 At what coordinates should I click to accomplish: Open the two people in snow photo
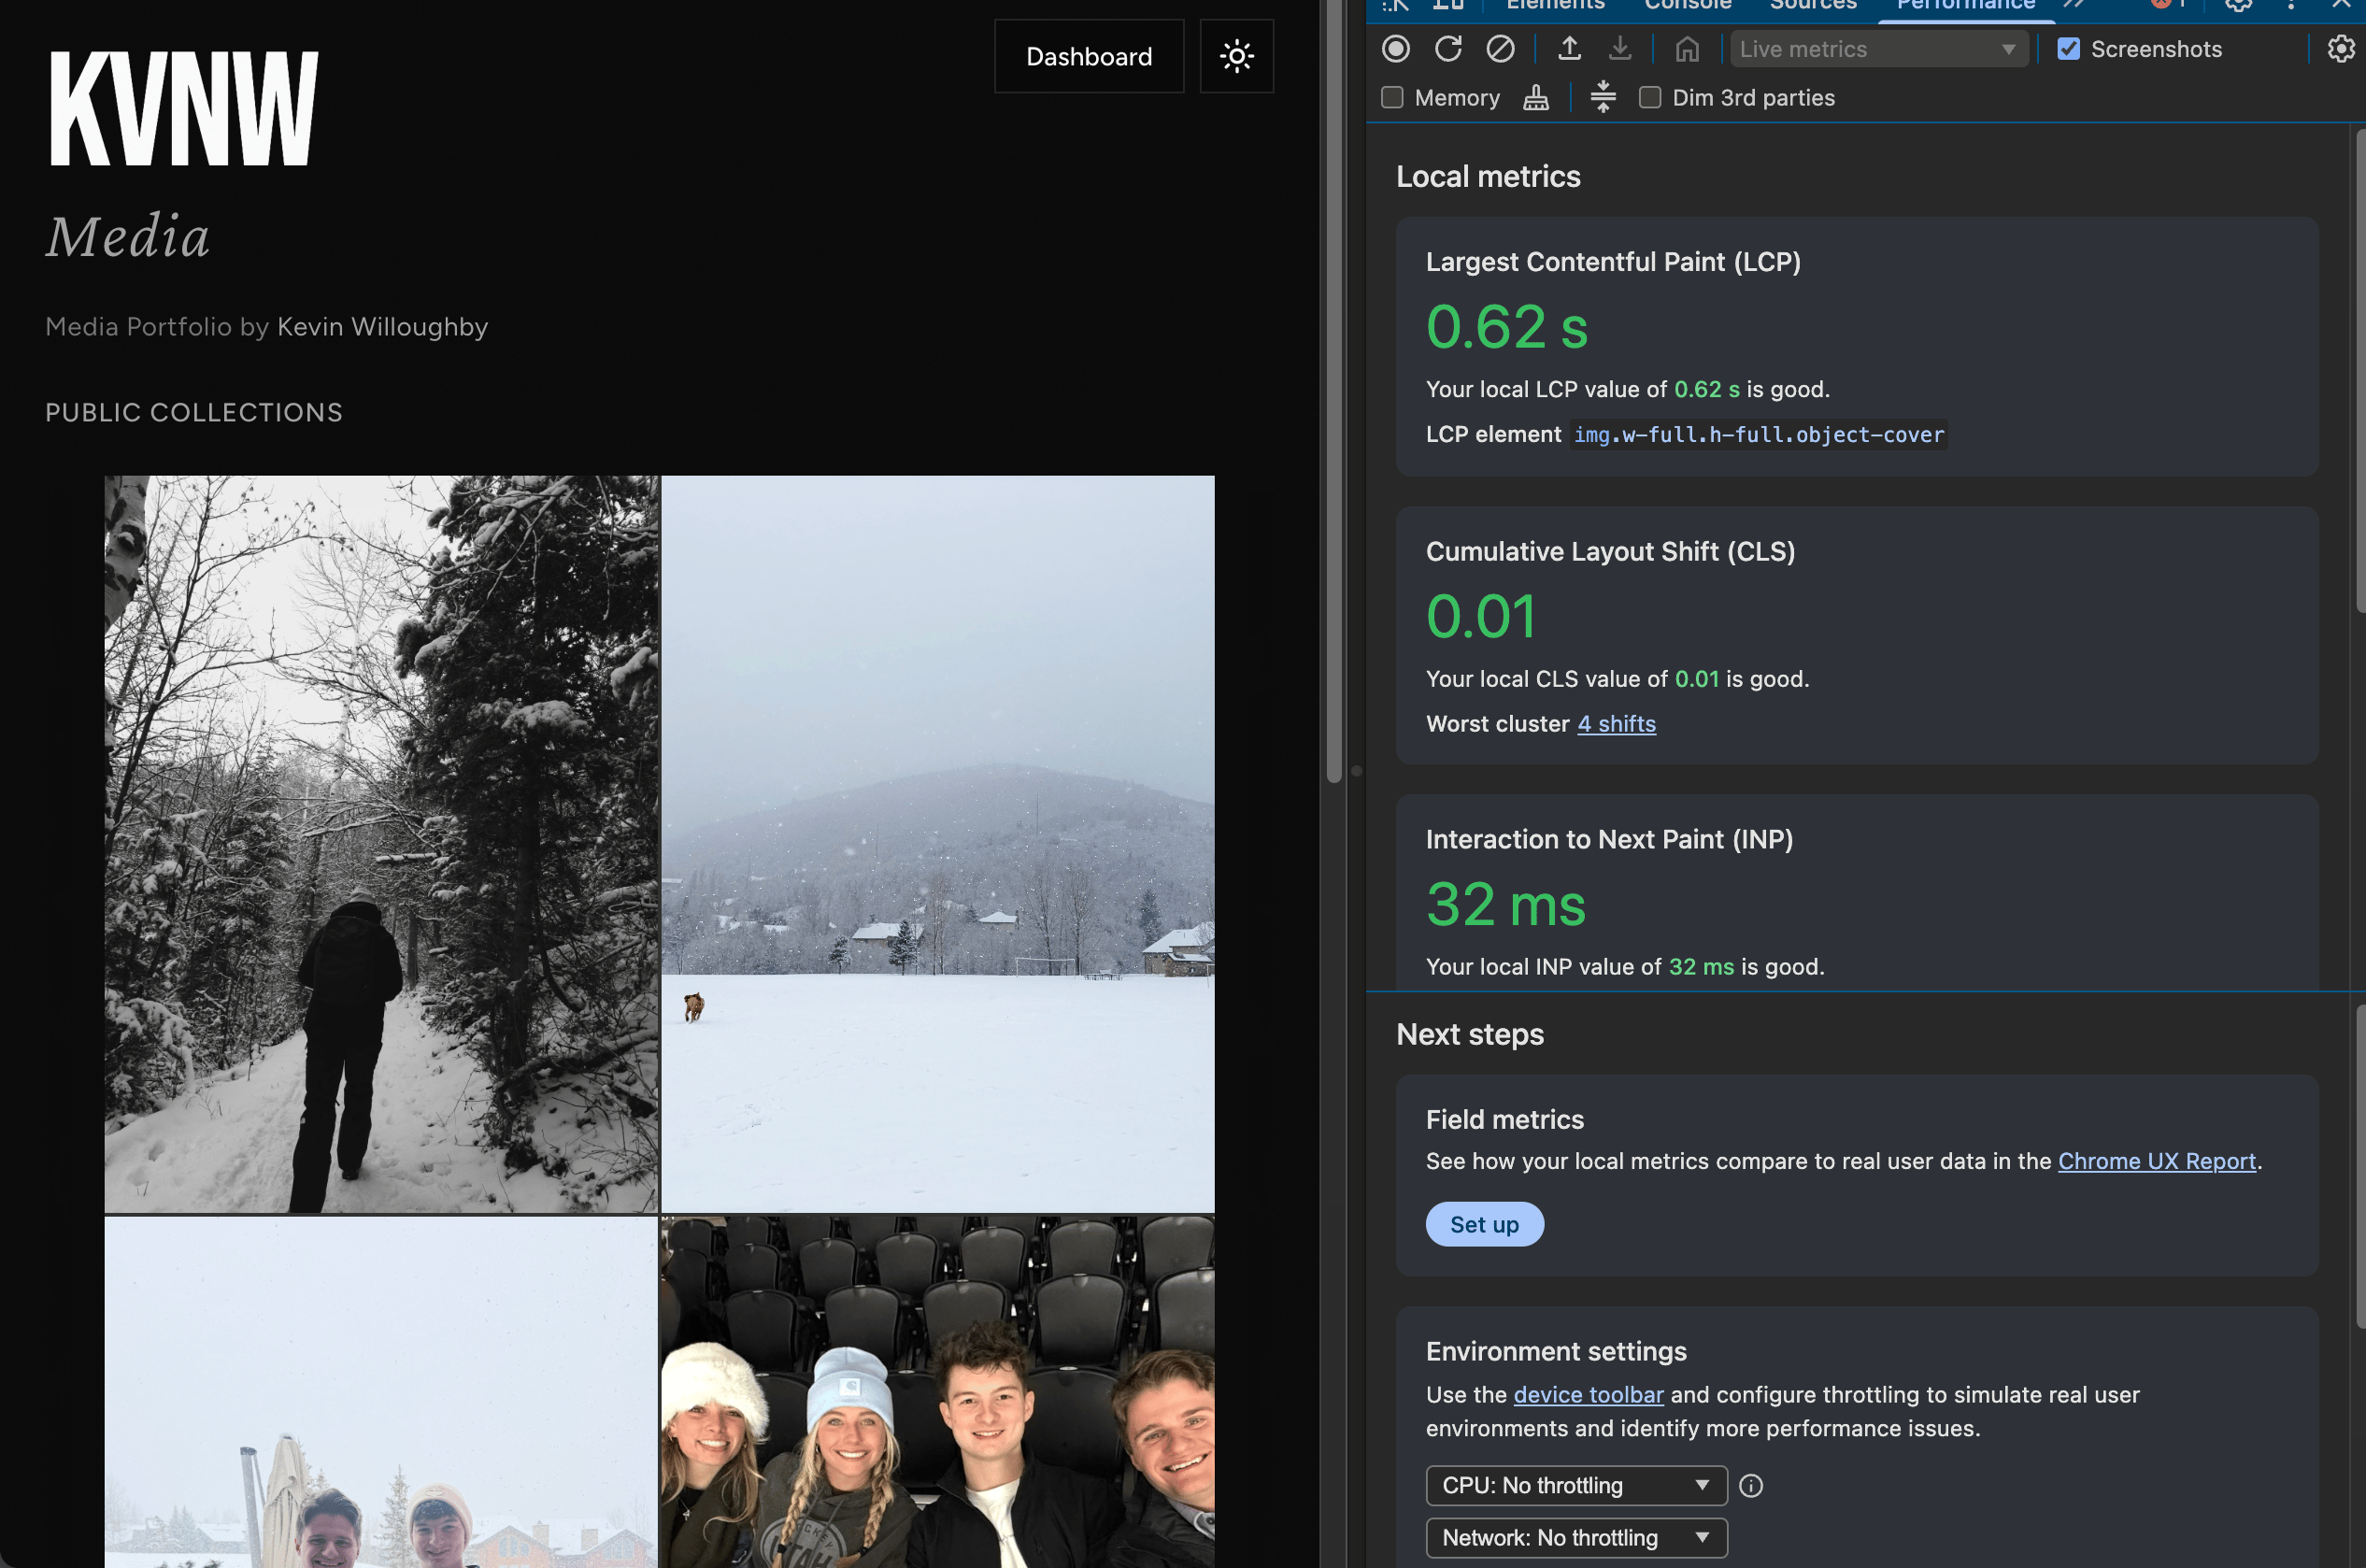[x=381, y=1392]
